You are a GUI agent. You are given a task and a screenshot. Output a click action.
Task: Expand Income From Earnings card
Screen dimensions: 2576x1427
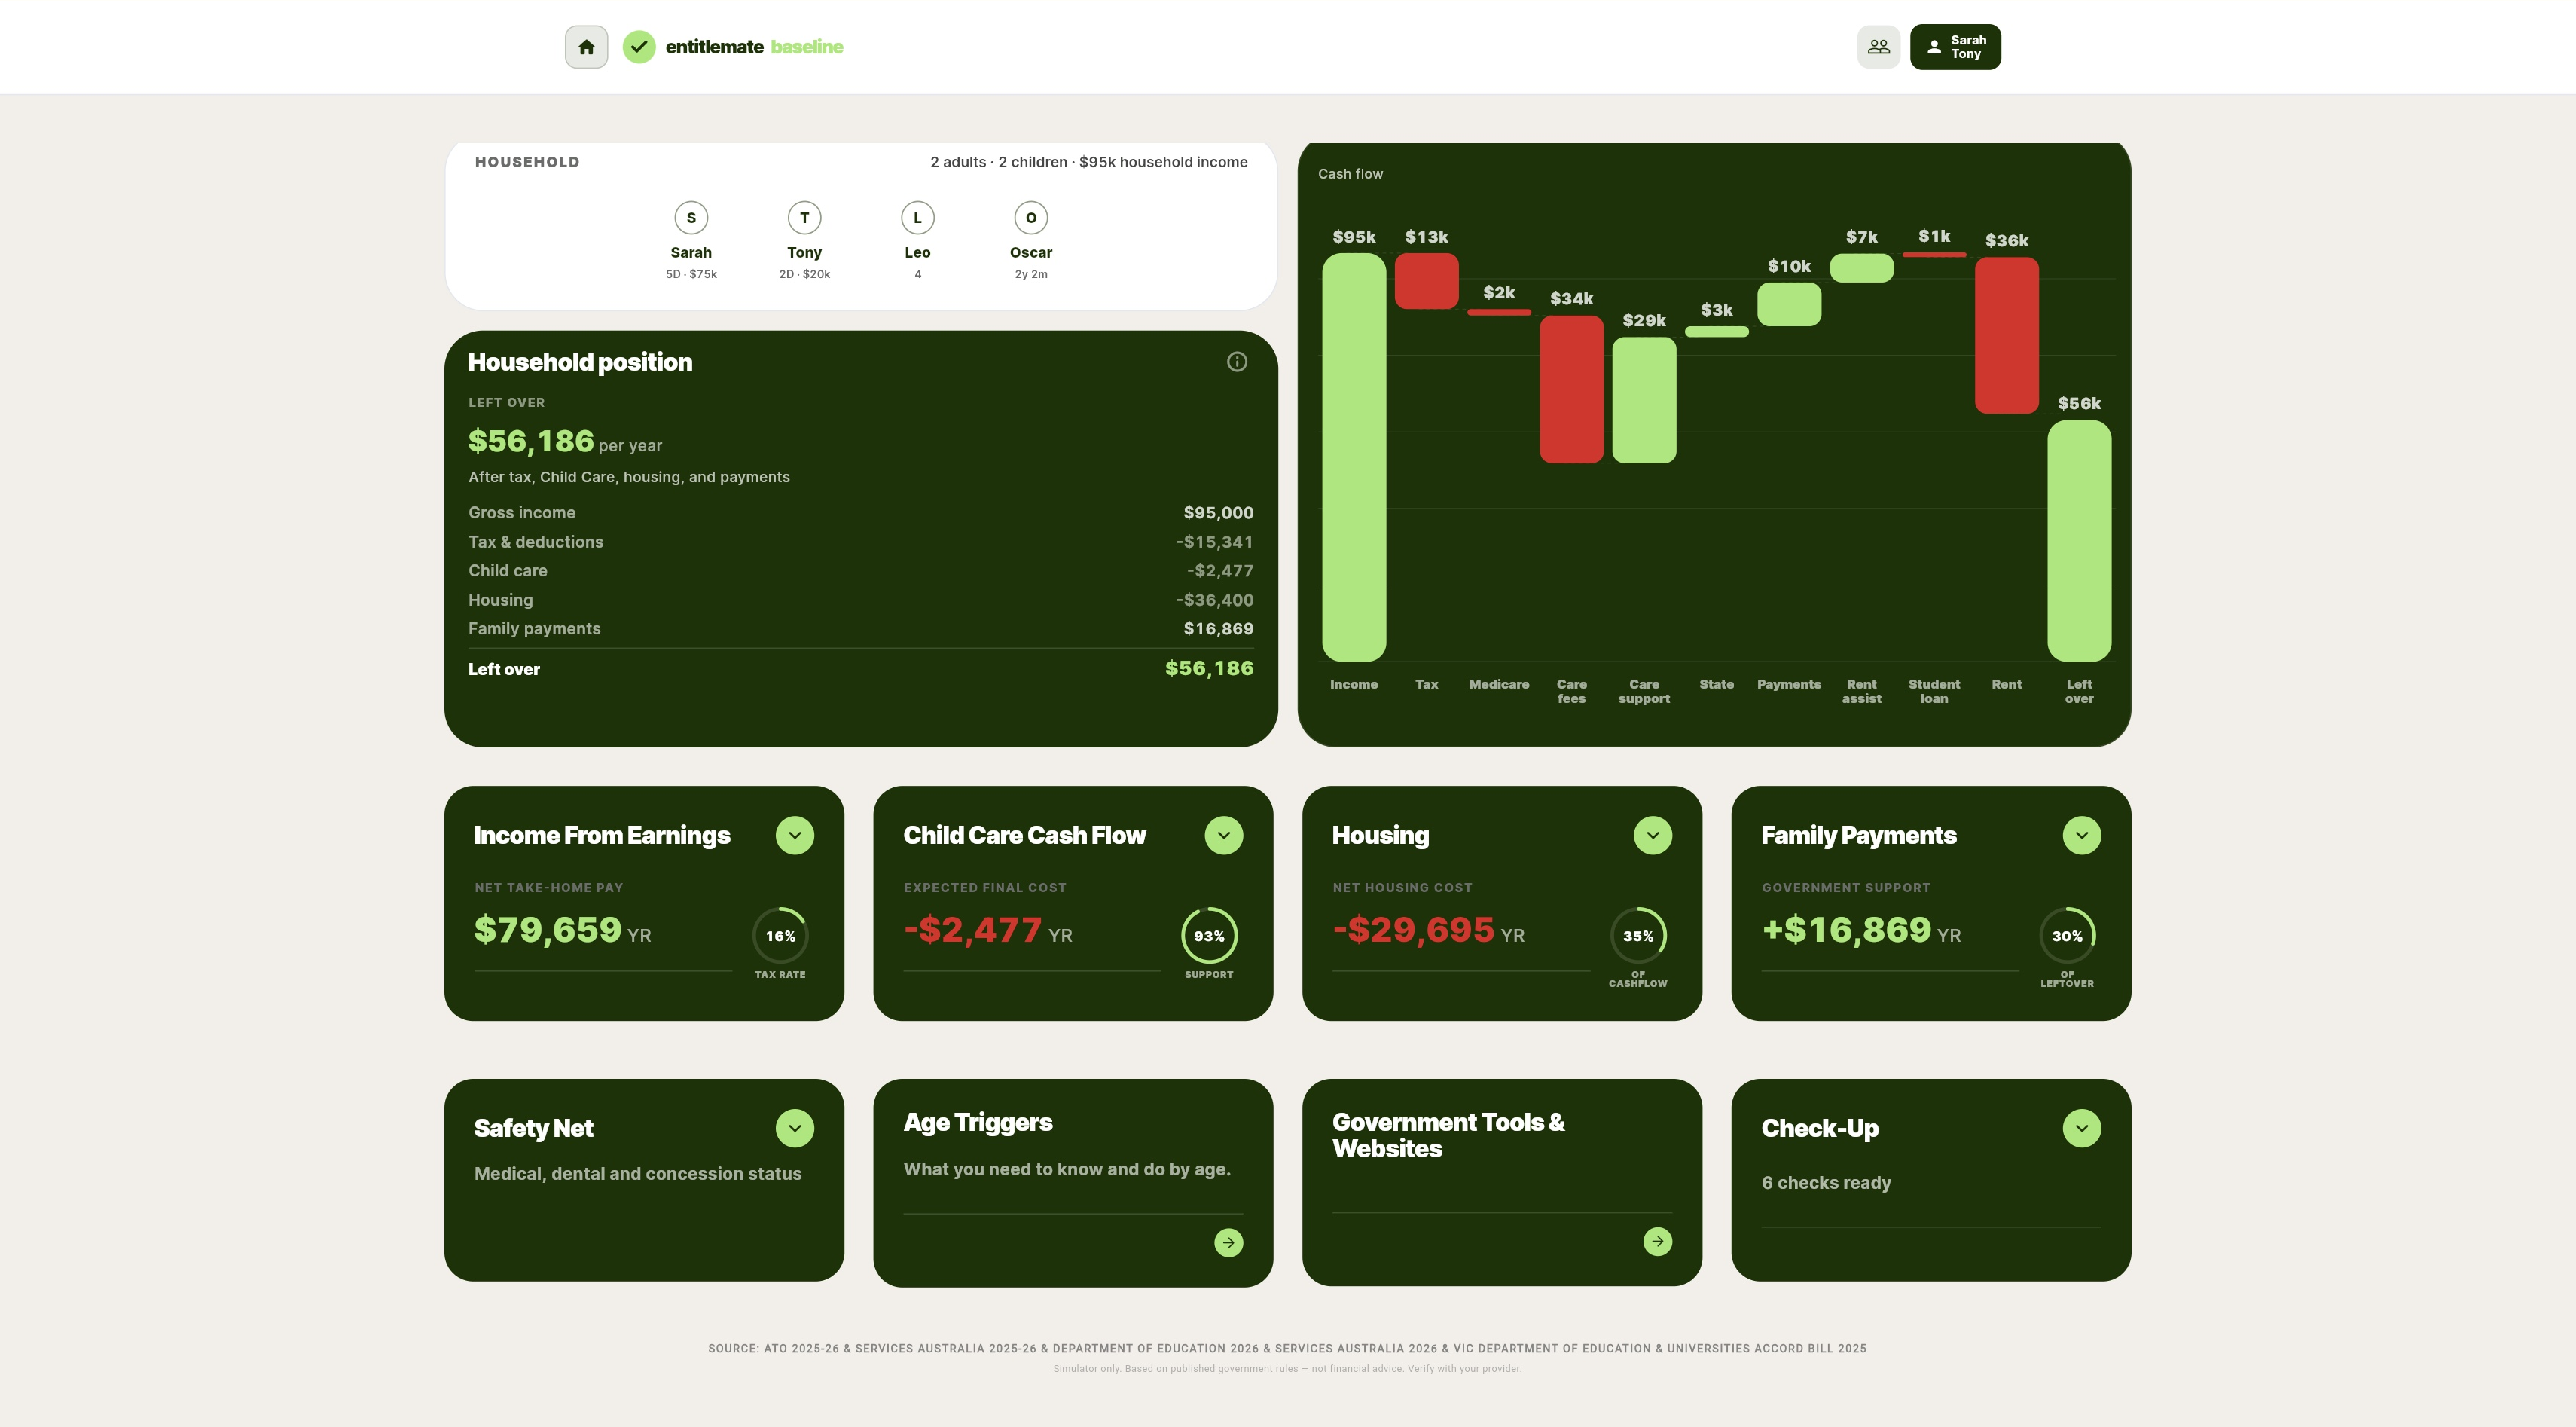(795, 835)
